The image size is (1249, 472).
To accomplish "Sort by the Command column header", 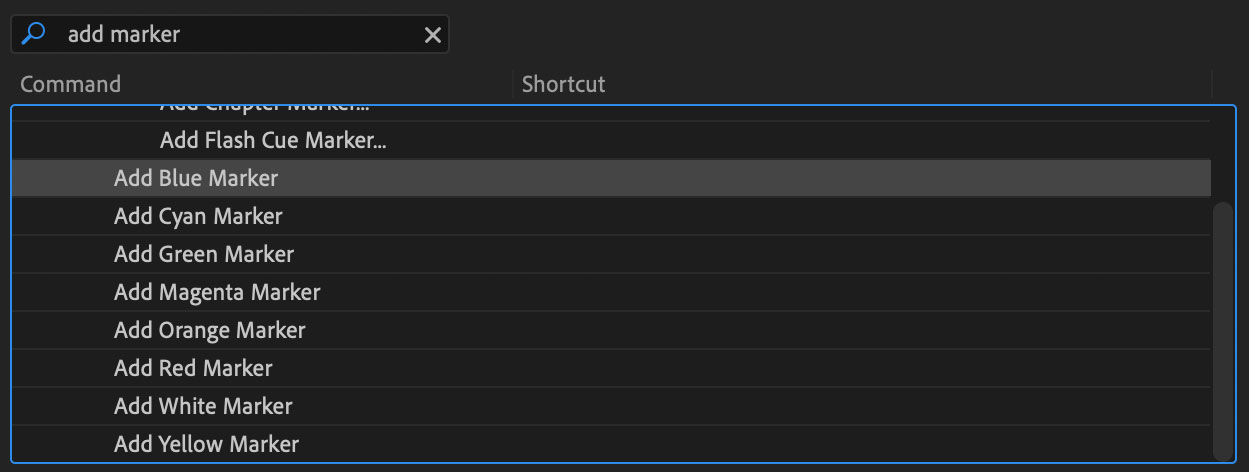I will [70, 84].
